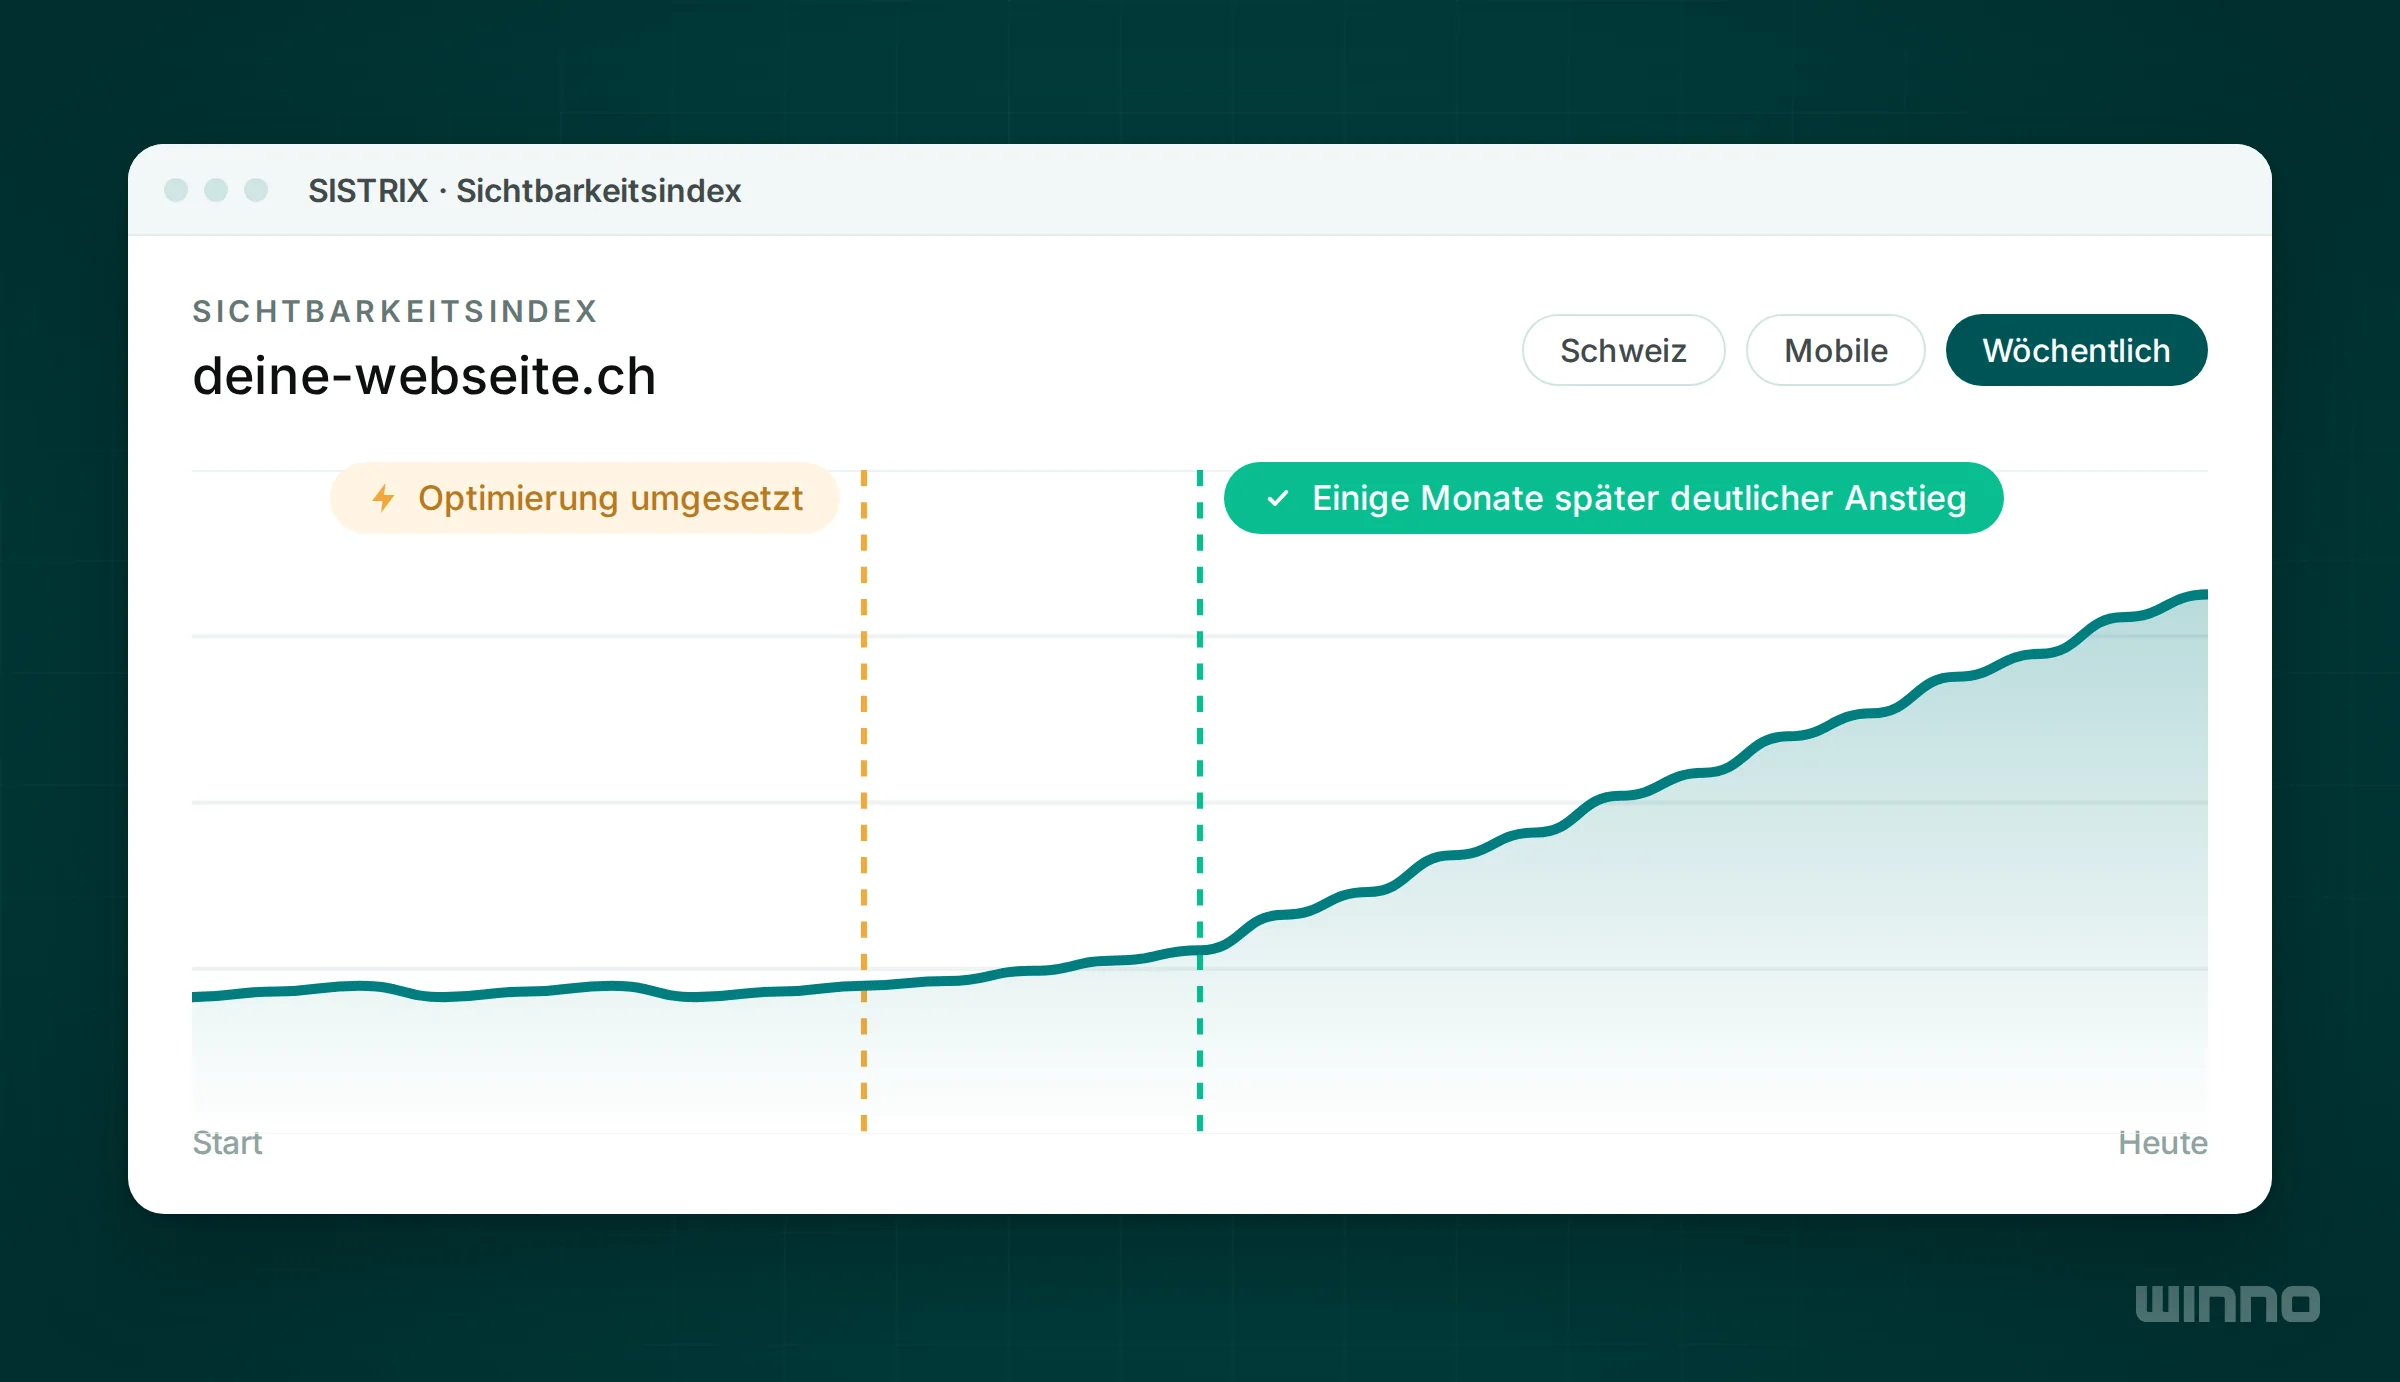
Task: Click the SICHTBARKEITSINDEX heading label
Action: 395,311
